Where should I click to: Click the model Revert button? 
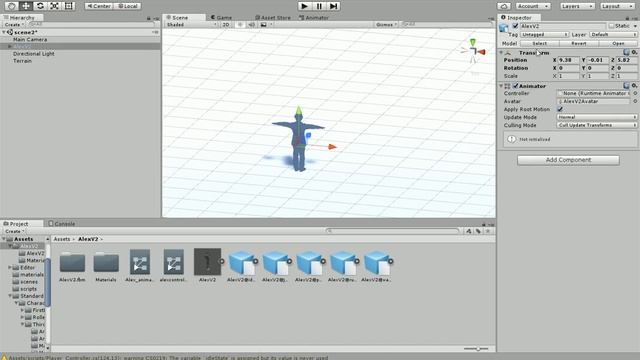click(578, 43)
